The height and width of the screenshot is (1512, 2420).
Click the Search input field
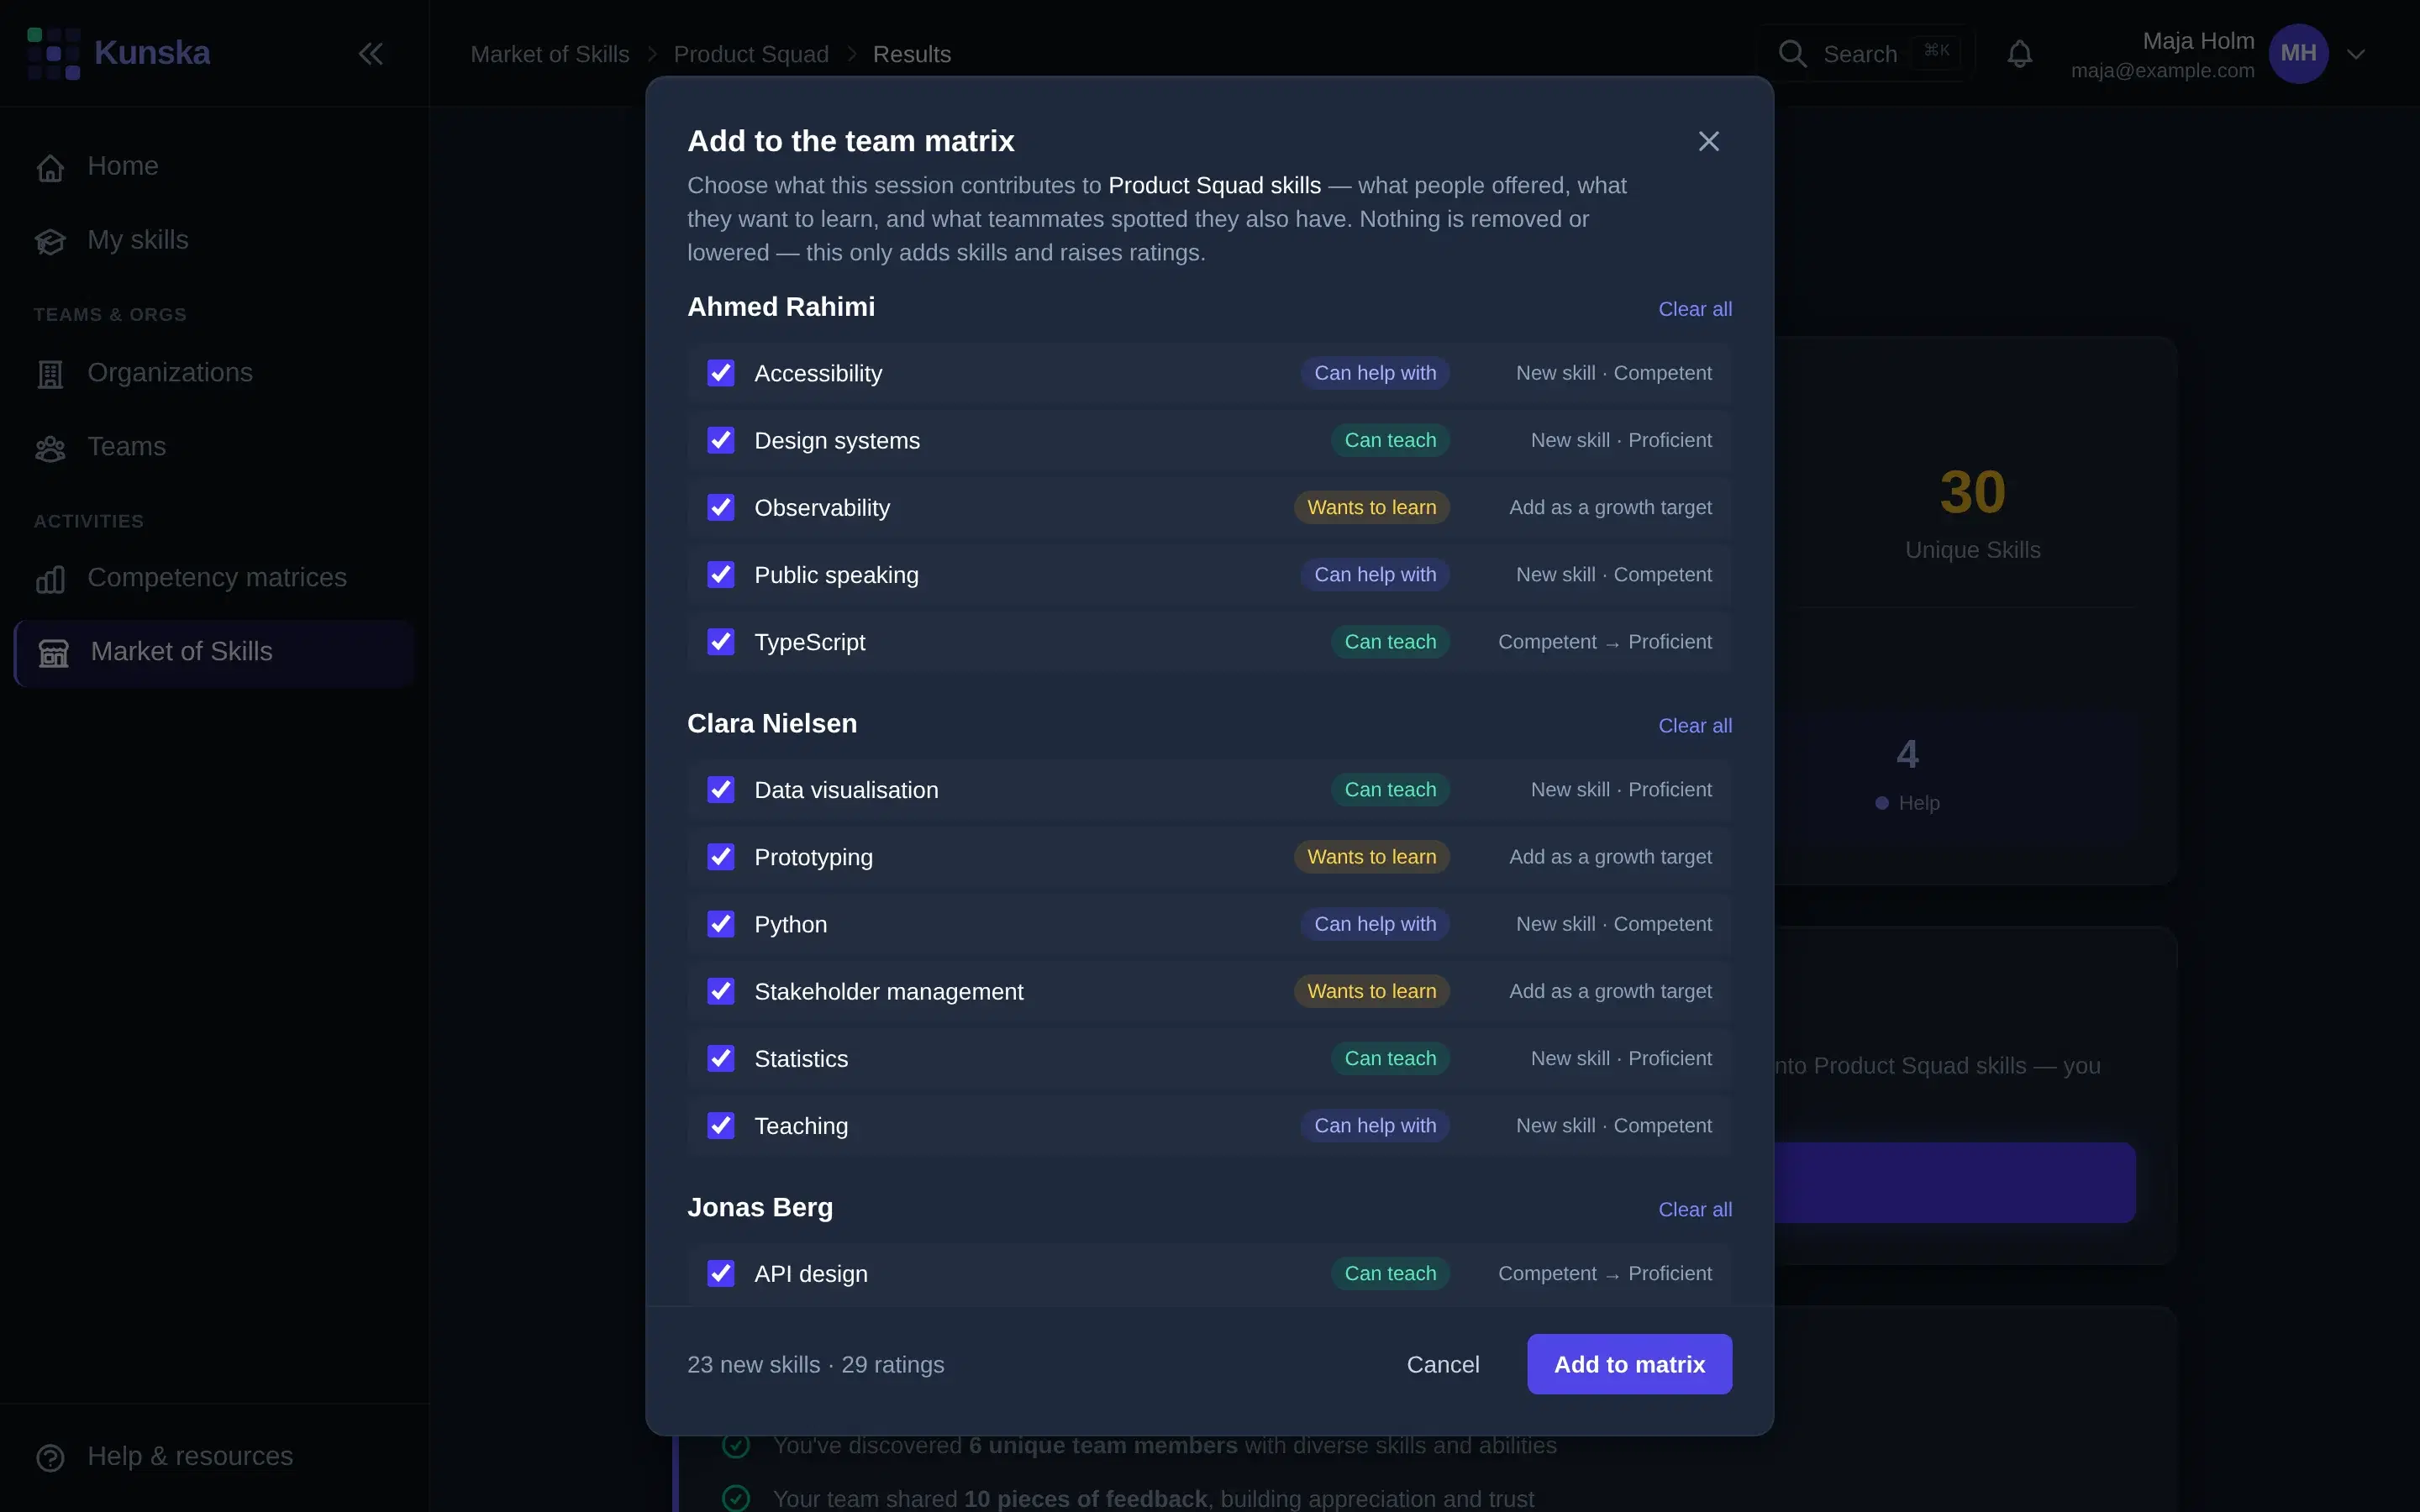coord(1866,54)
